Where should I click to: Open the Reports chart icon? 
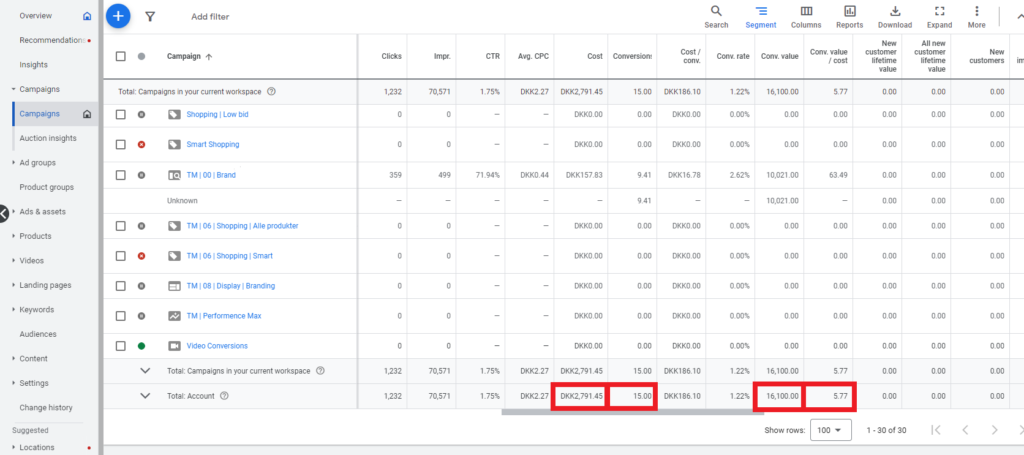pyautogui.click(x=849, y=12)
